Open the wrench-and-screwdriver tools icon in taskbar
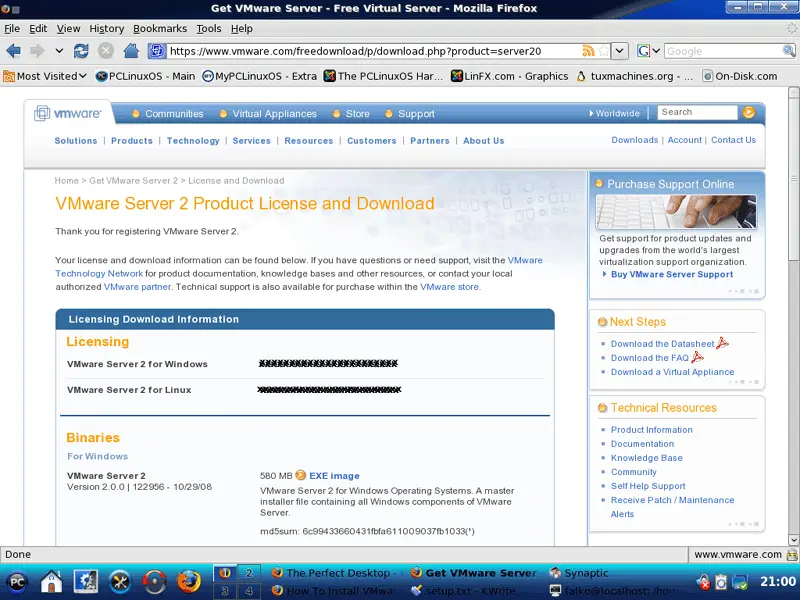Image resolution: width=800 pixels, height=600 pixels. coord(120,582)
